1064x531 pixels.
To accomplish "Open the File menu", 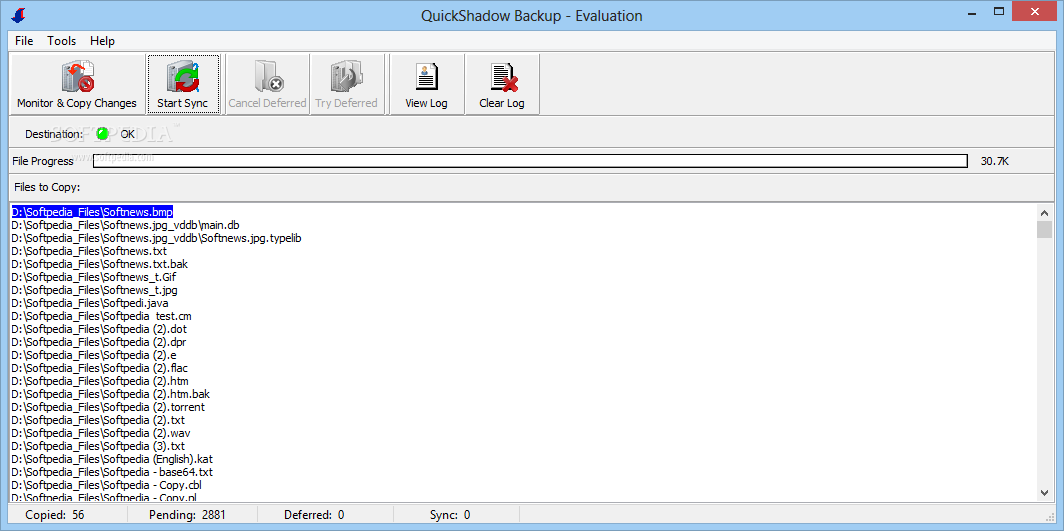I will pyautogui.click(x=24, y=41).
